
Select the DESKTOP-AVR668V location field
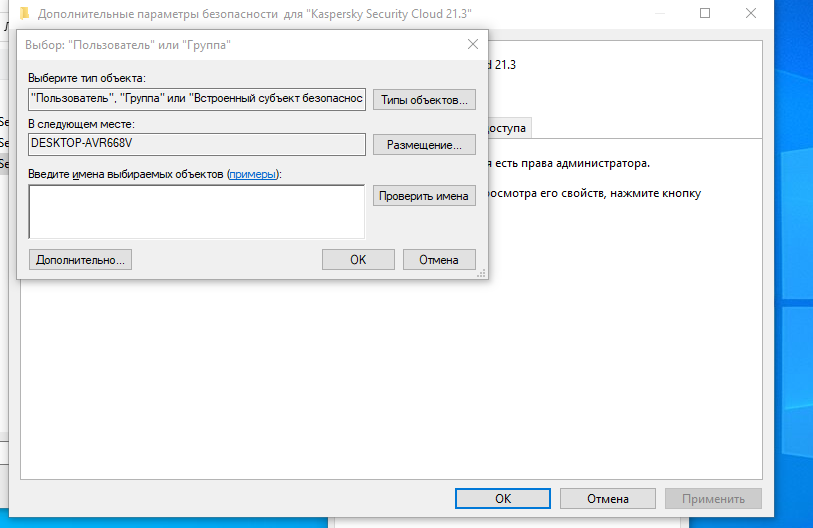click(x=197, y=144)
